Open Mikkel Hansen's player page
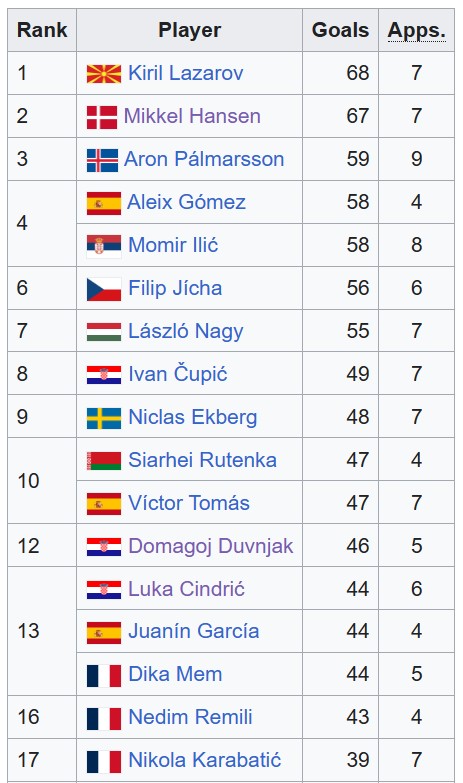 click(x=192, y=116)
